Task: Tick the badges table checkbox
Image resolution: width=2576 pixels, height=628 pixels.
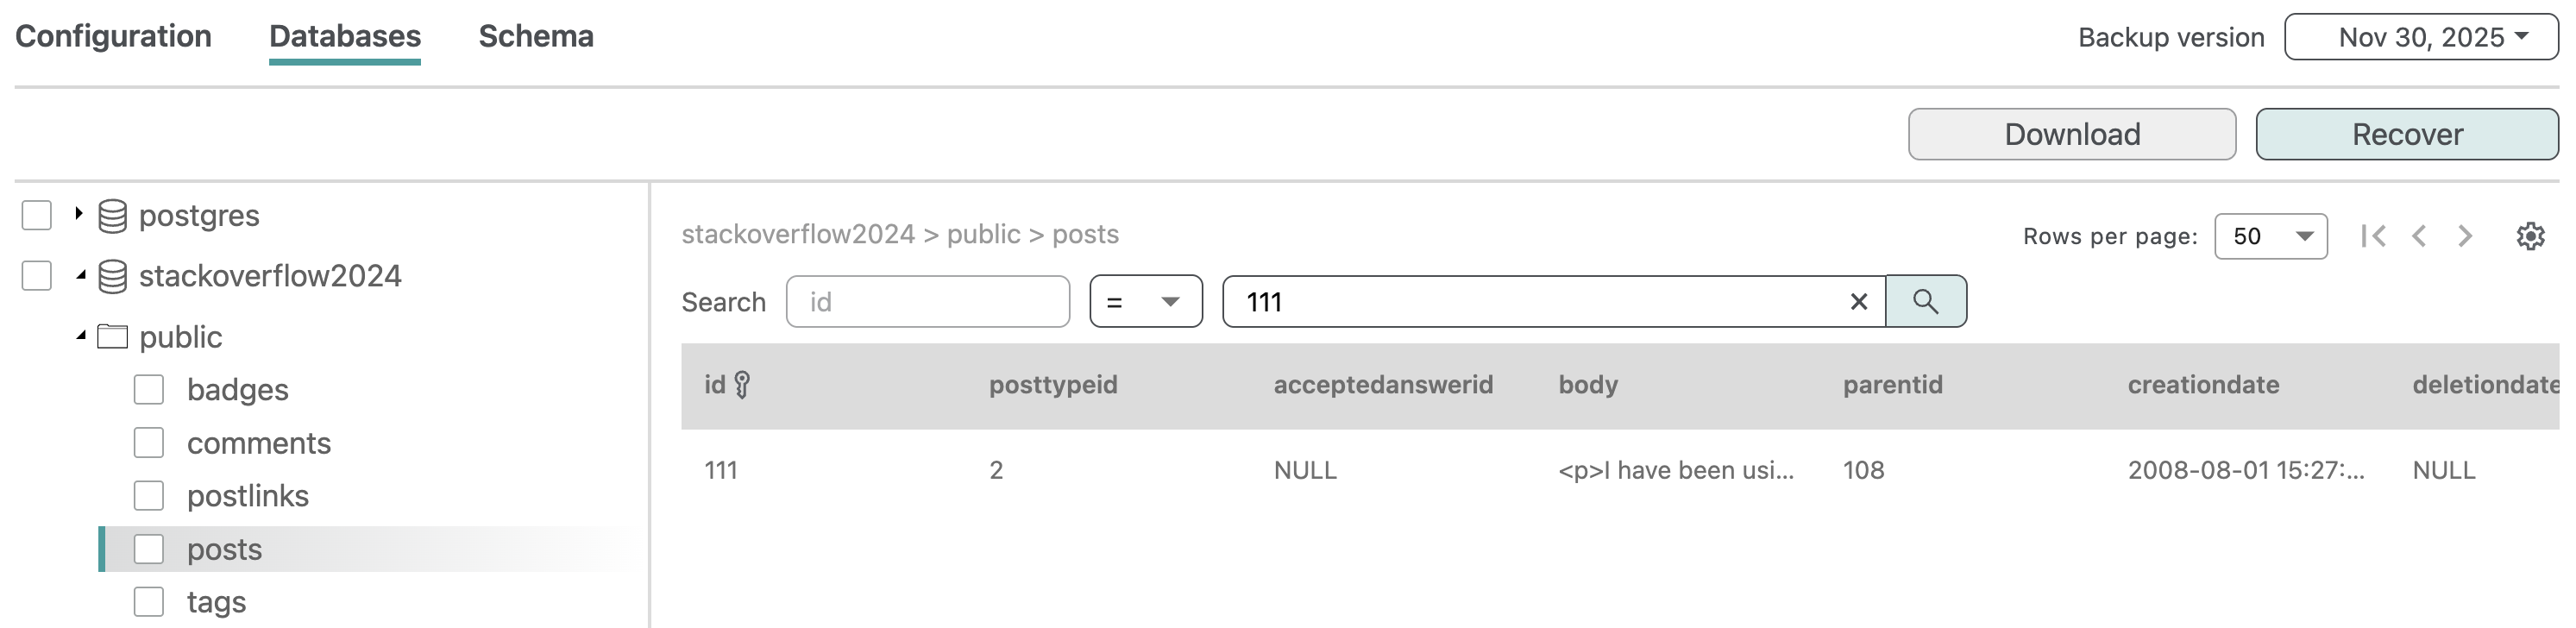Action: [149, 389]
